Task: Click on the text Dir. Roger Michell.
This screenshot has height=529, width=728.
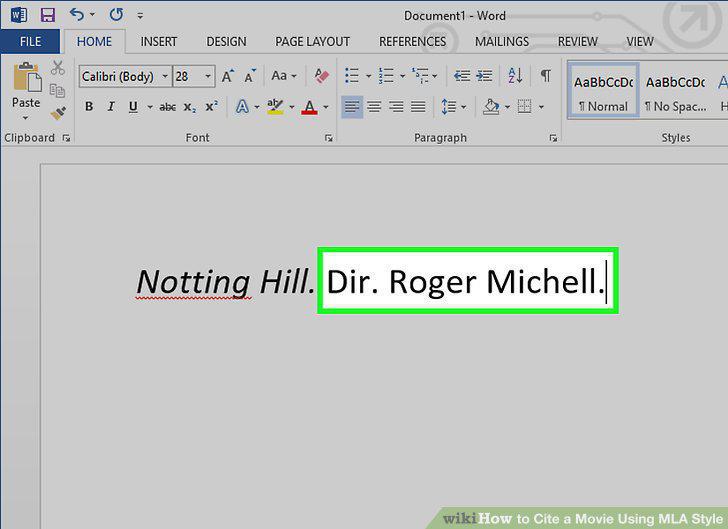Action: (465, 281)
